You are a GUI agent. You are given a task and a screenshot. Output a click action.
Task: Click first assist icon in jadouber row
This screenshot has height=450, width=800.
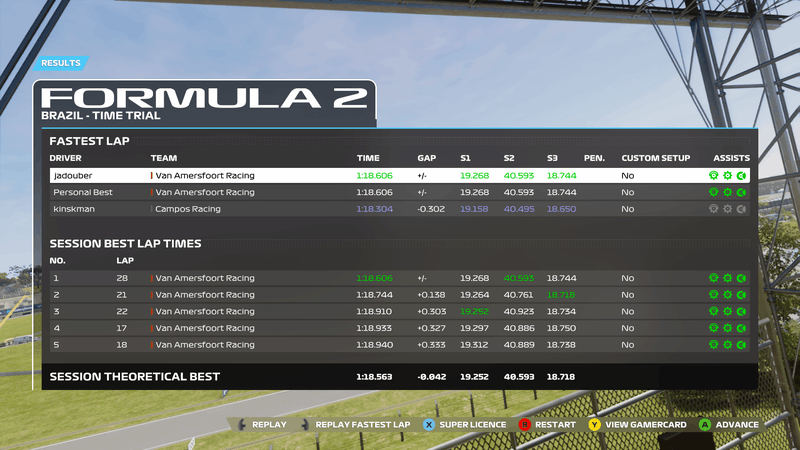pos(713,176)
